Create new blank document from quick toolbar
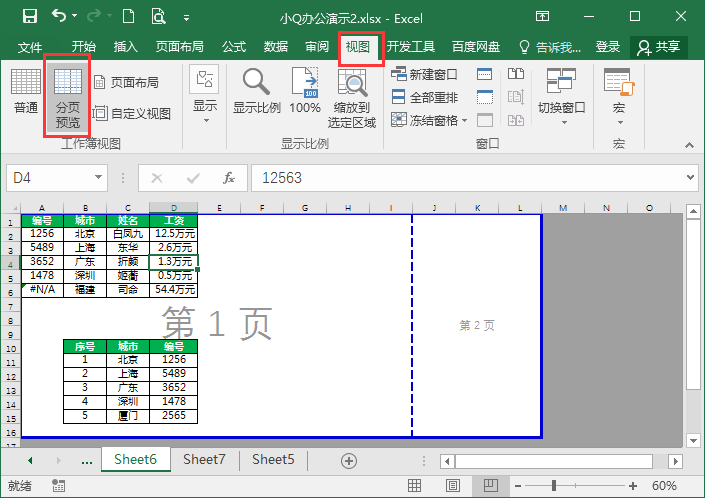The image size is (705, 498). pyautogui.click(x=129, y=17)
